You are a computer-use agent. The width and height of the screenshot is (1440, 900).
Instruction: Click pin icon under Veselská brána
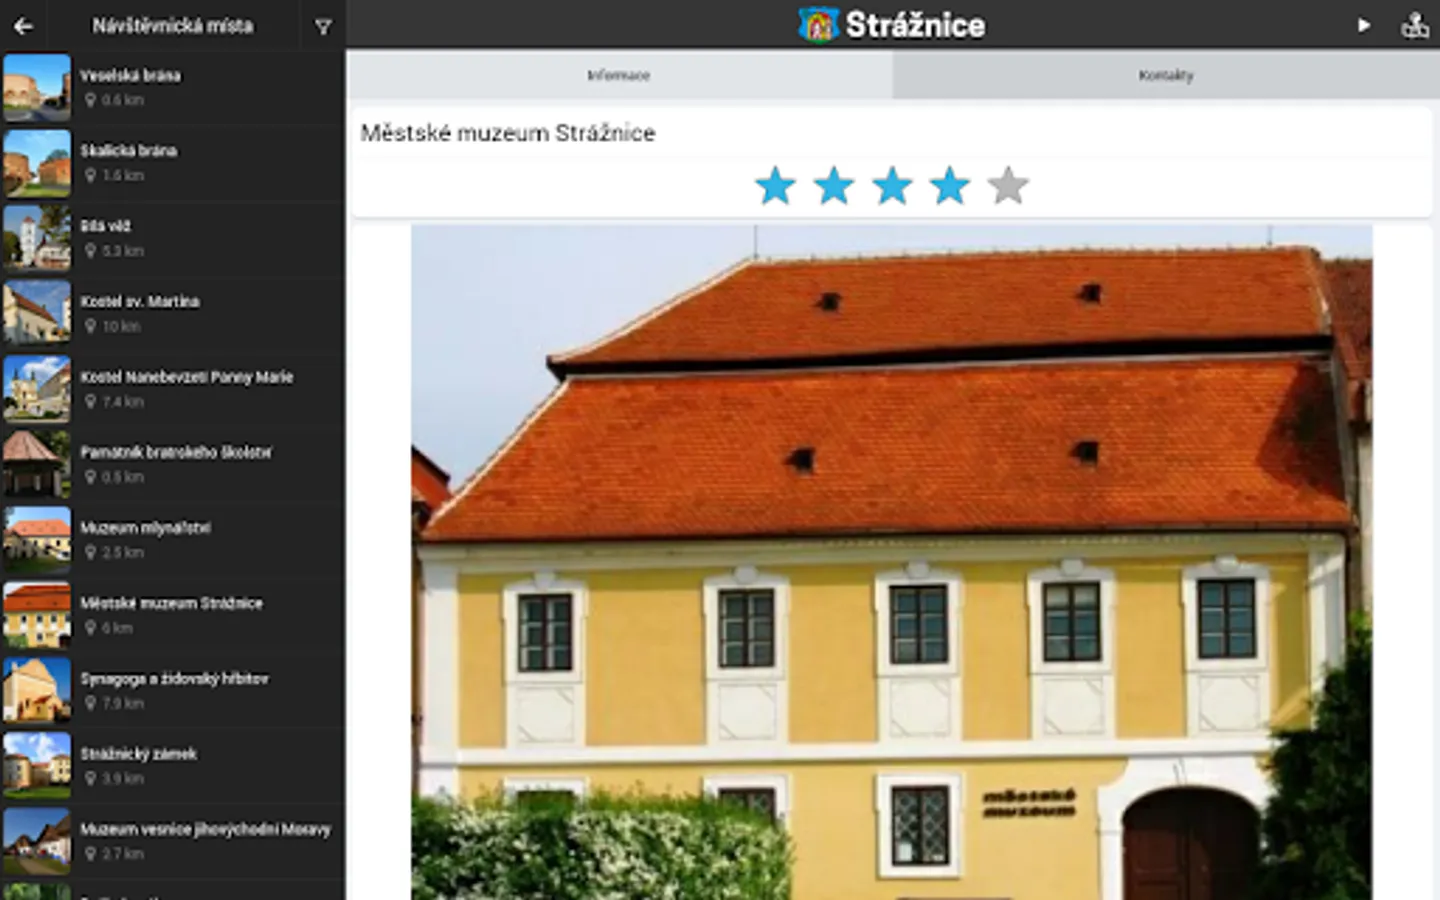point(90,100)
